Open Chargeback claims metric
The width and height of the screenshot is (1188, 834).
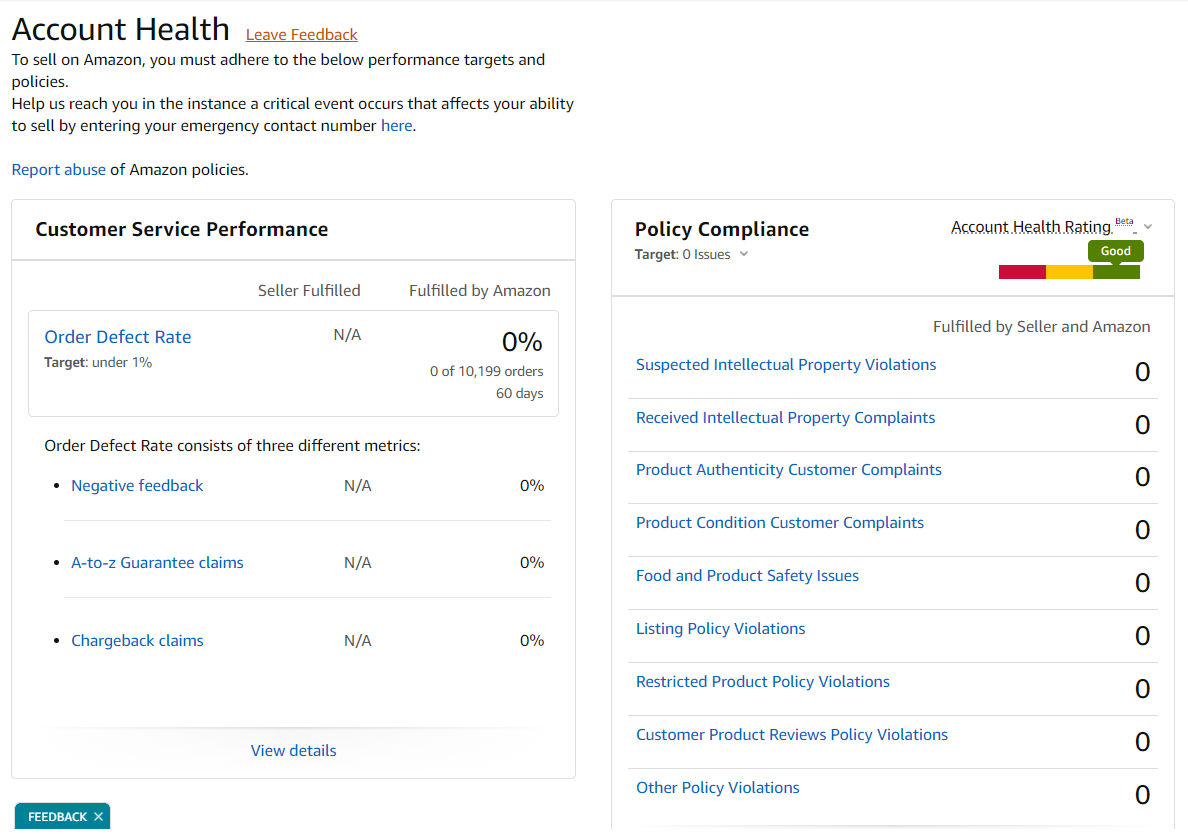(137, 641)
